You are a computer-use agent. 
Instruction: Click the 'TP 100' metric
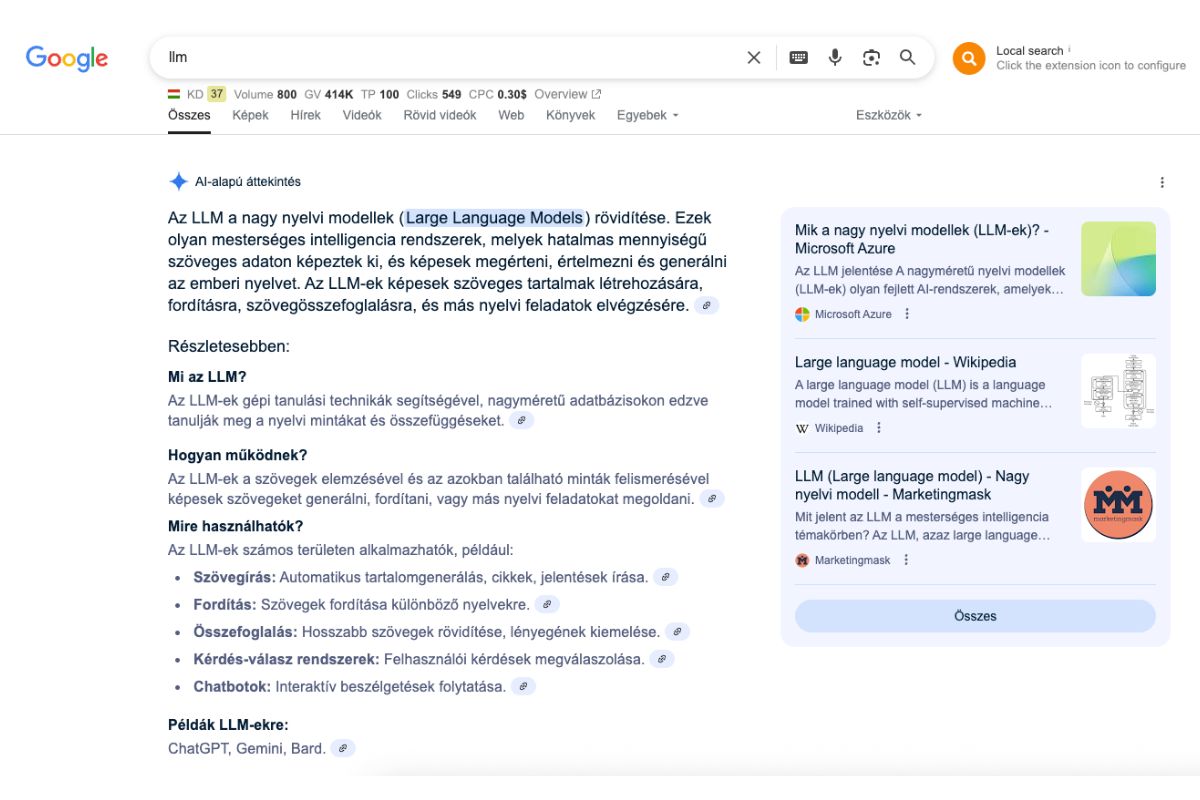[380, 94]
